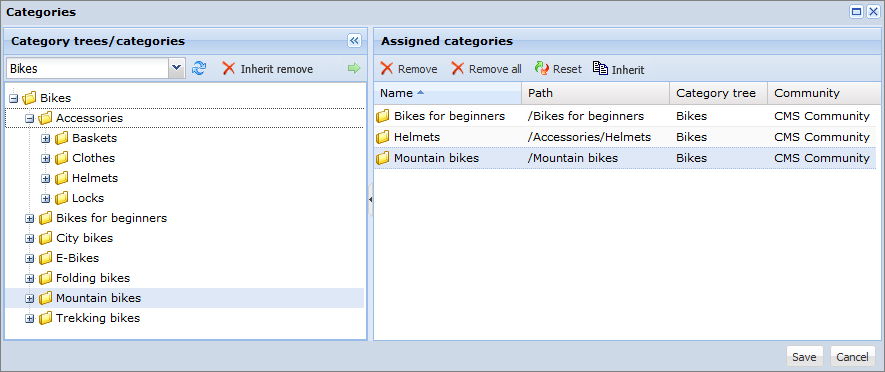The width and height of the screenshot is (885, 372).
Task: Click the Baskets folder icon
Action: pyautogui.click(x=62, y=138)
